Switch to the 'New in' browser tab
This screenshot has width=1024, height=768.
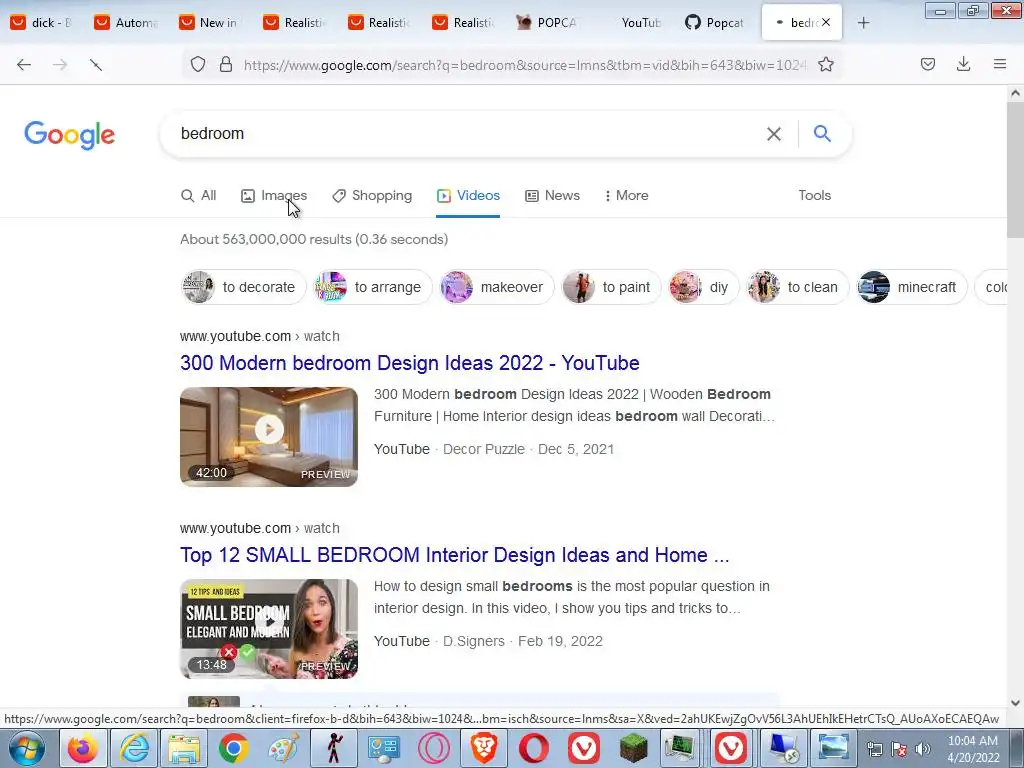click(x=211, y=23)
